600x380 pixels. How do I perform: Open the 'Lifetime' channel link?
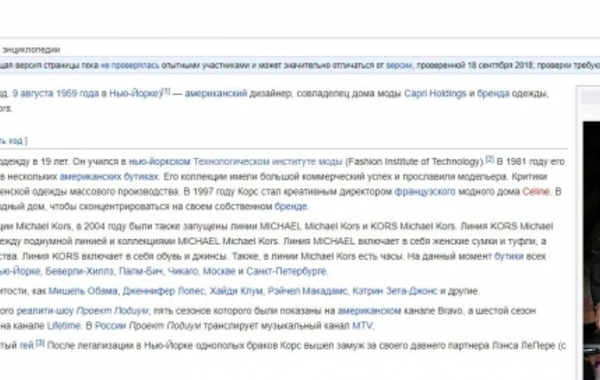click(64, 326)
